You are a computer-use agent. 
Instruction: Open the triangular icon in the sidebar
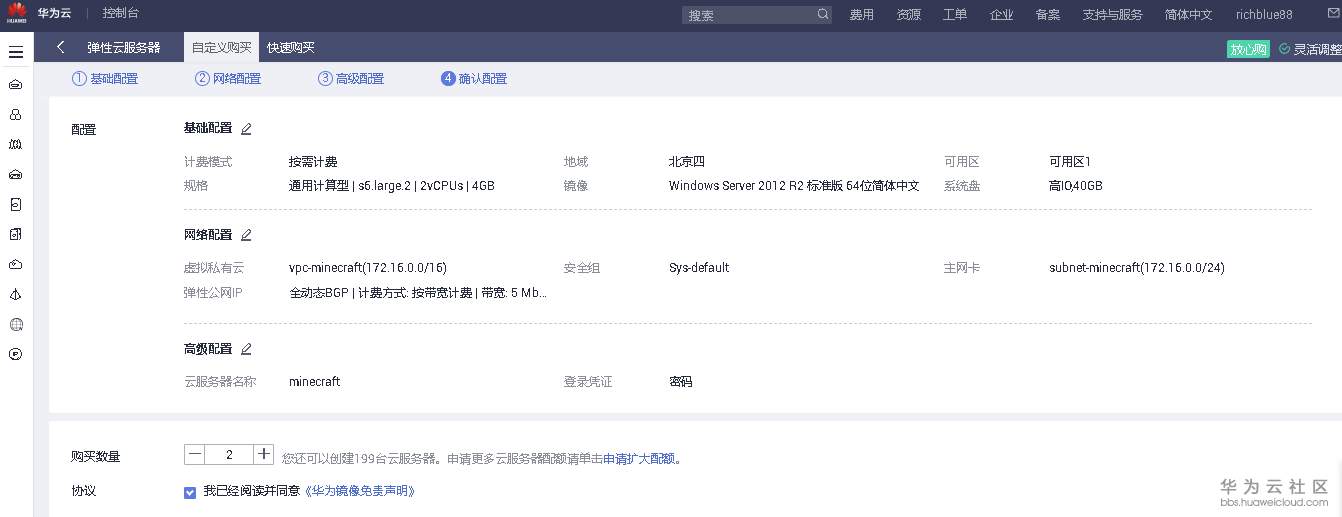[x=16, y=295]
